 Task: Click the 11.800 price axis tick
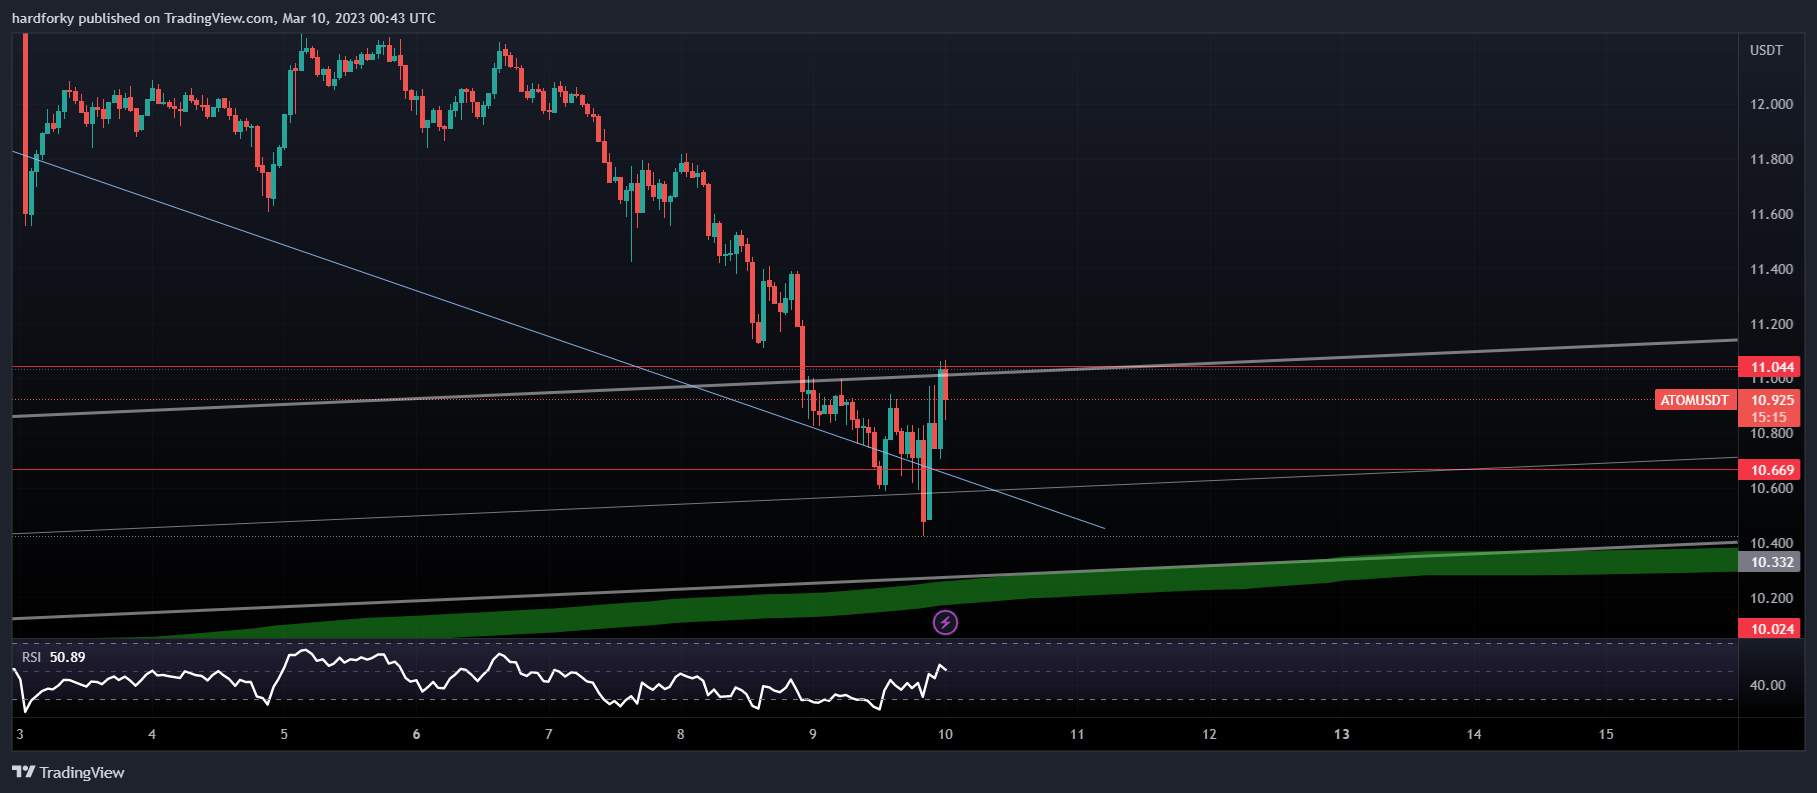tap(1771, 159)
